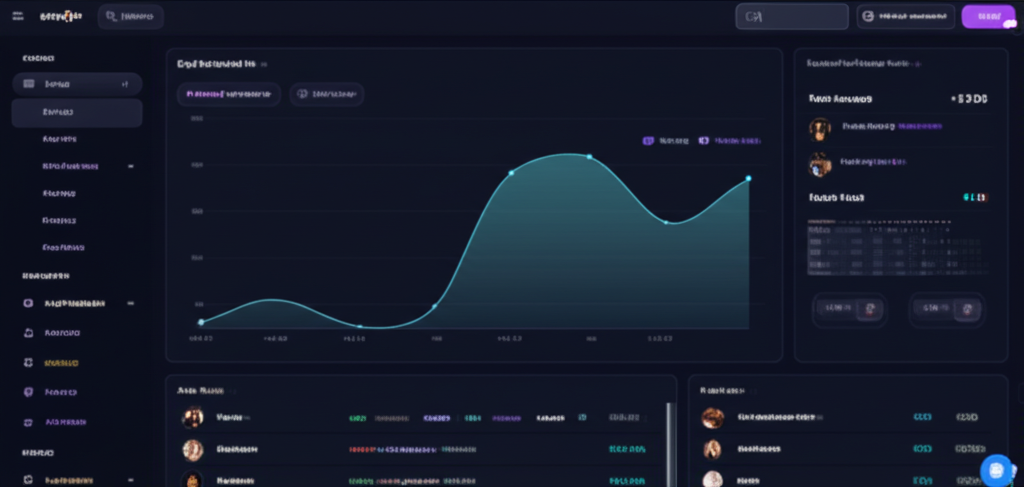This screenshot has width=1024, height=487.
Task: Toggle the first purple legend series on the chart
Action: click(648, 141)
